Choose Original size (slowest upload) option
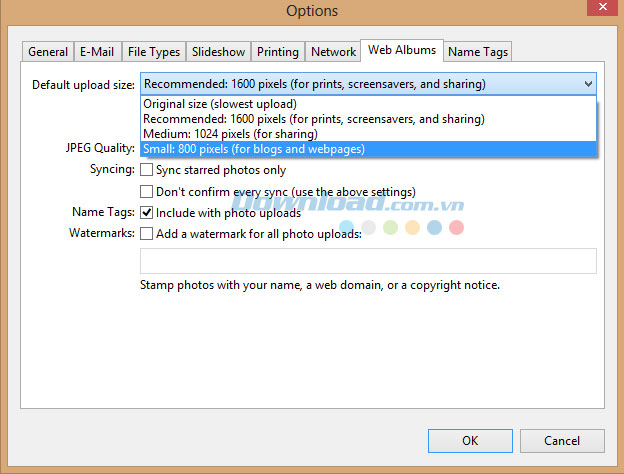Viewport: 624px width, 474px height. coord(220,104)
